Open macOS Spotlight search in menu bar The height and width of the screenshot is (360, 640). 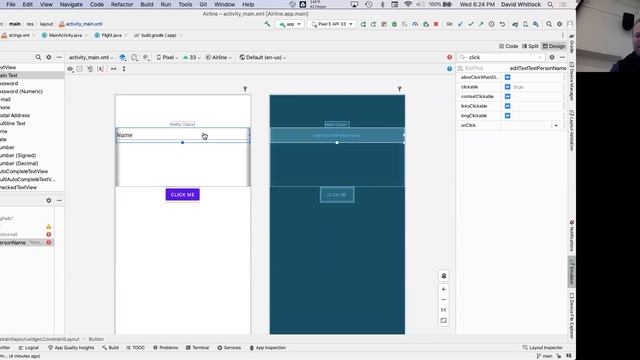550,4
